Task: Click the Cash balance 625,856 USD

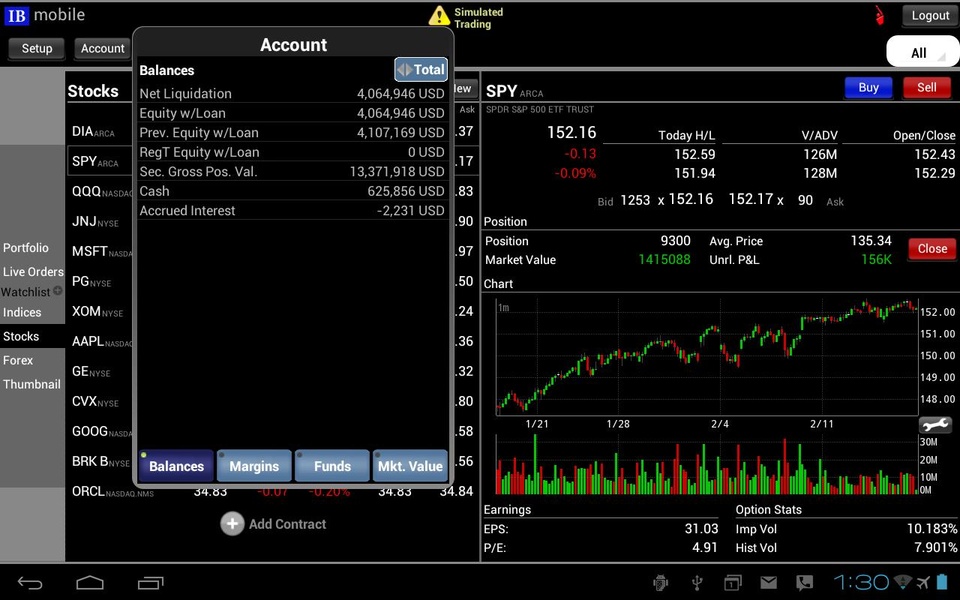Action: click(405, 191)
